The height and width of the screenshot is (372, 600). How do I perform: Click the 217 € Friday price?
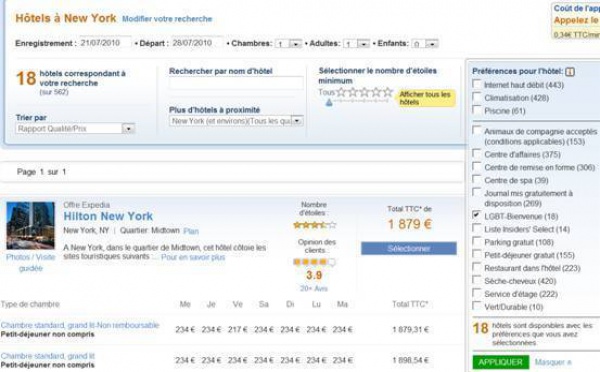coord(238,330)
